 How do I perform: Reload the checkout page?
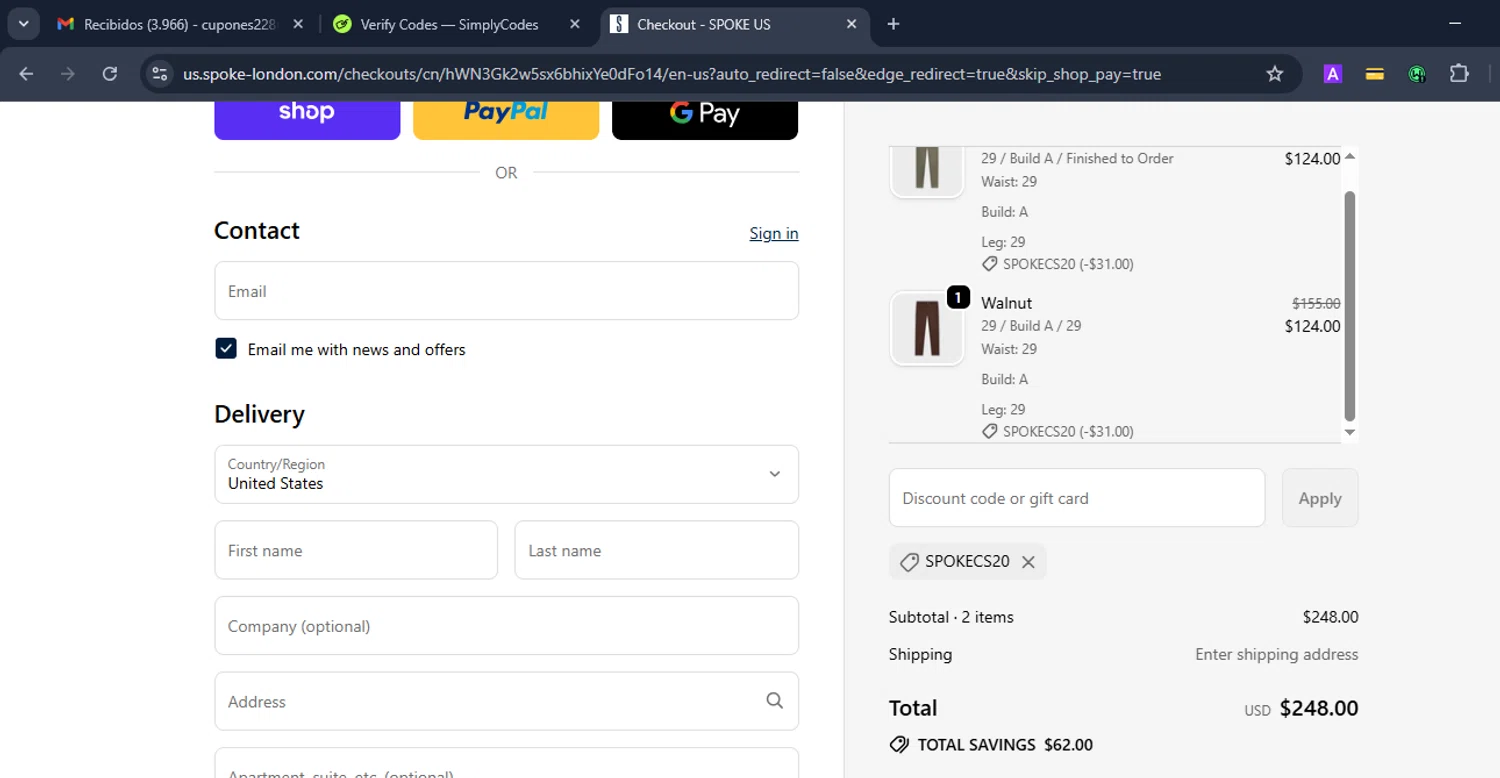110,74
